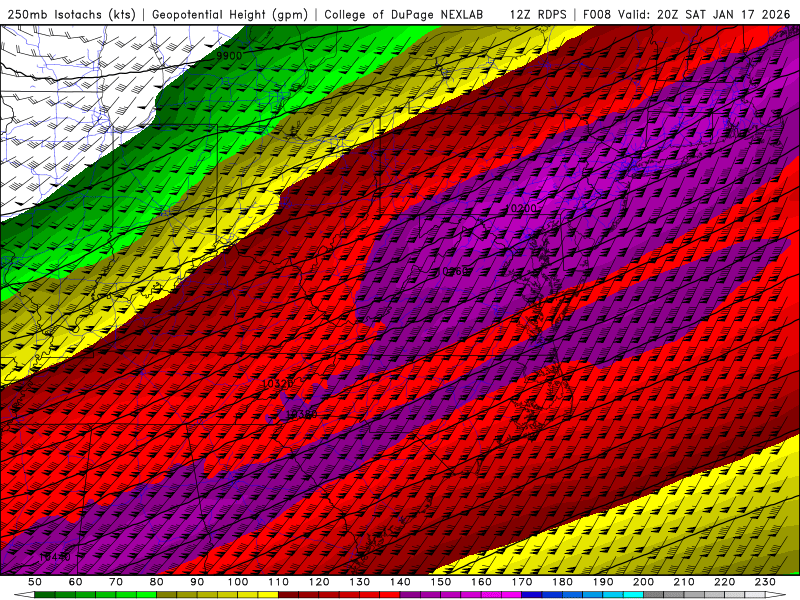Image resolution: width=800 pixels, height=600 pixels.
Task: Click the 230 value on the color scale
Action: pyautogui.click(x=765, y=582)
